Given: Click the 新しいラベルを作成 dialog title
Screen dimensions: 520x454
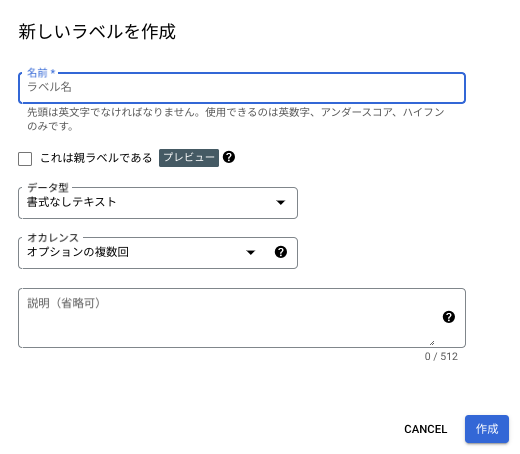Looking at the screenshot, I should click(x=97, y=32).
